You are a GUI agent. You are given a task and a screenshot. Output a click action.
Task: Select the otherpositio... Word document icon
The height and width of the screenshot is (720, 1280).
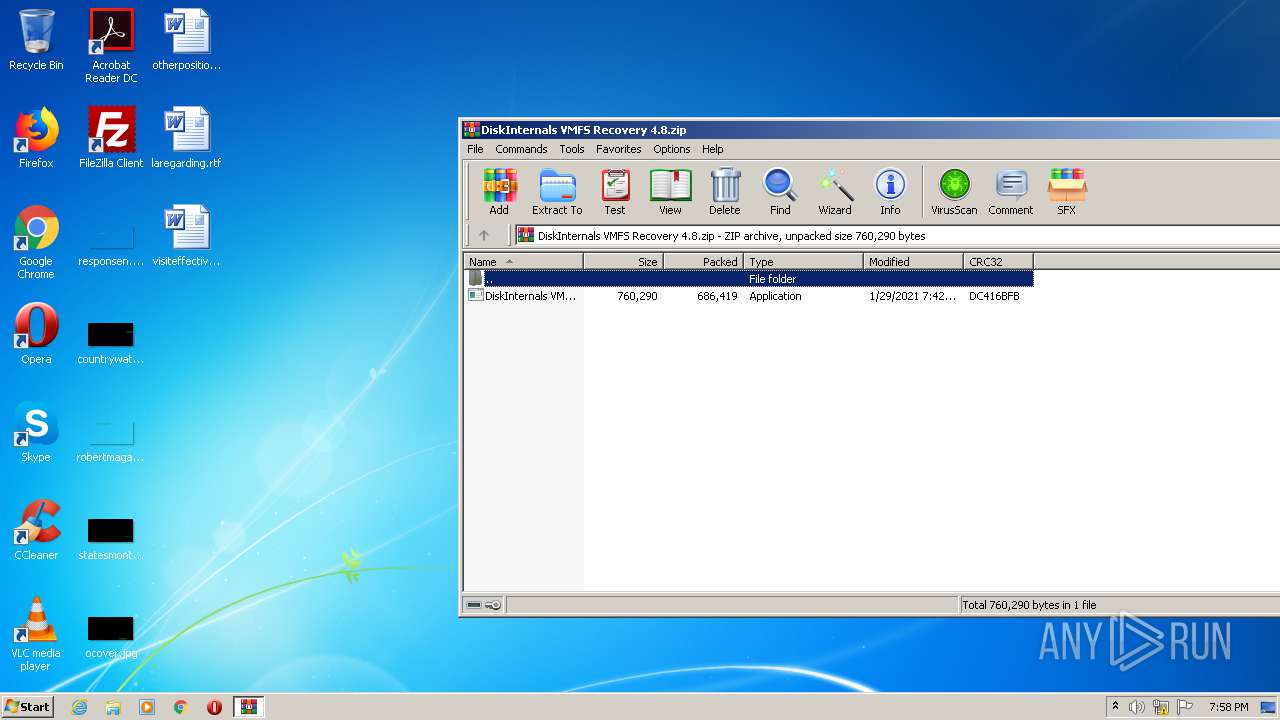[x=186, y=41]
